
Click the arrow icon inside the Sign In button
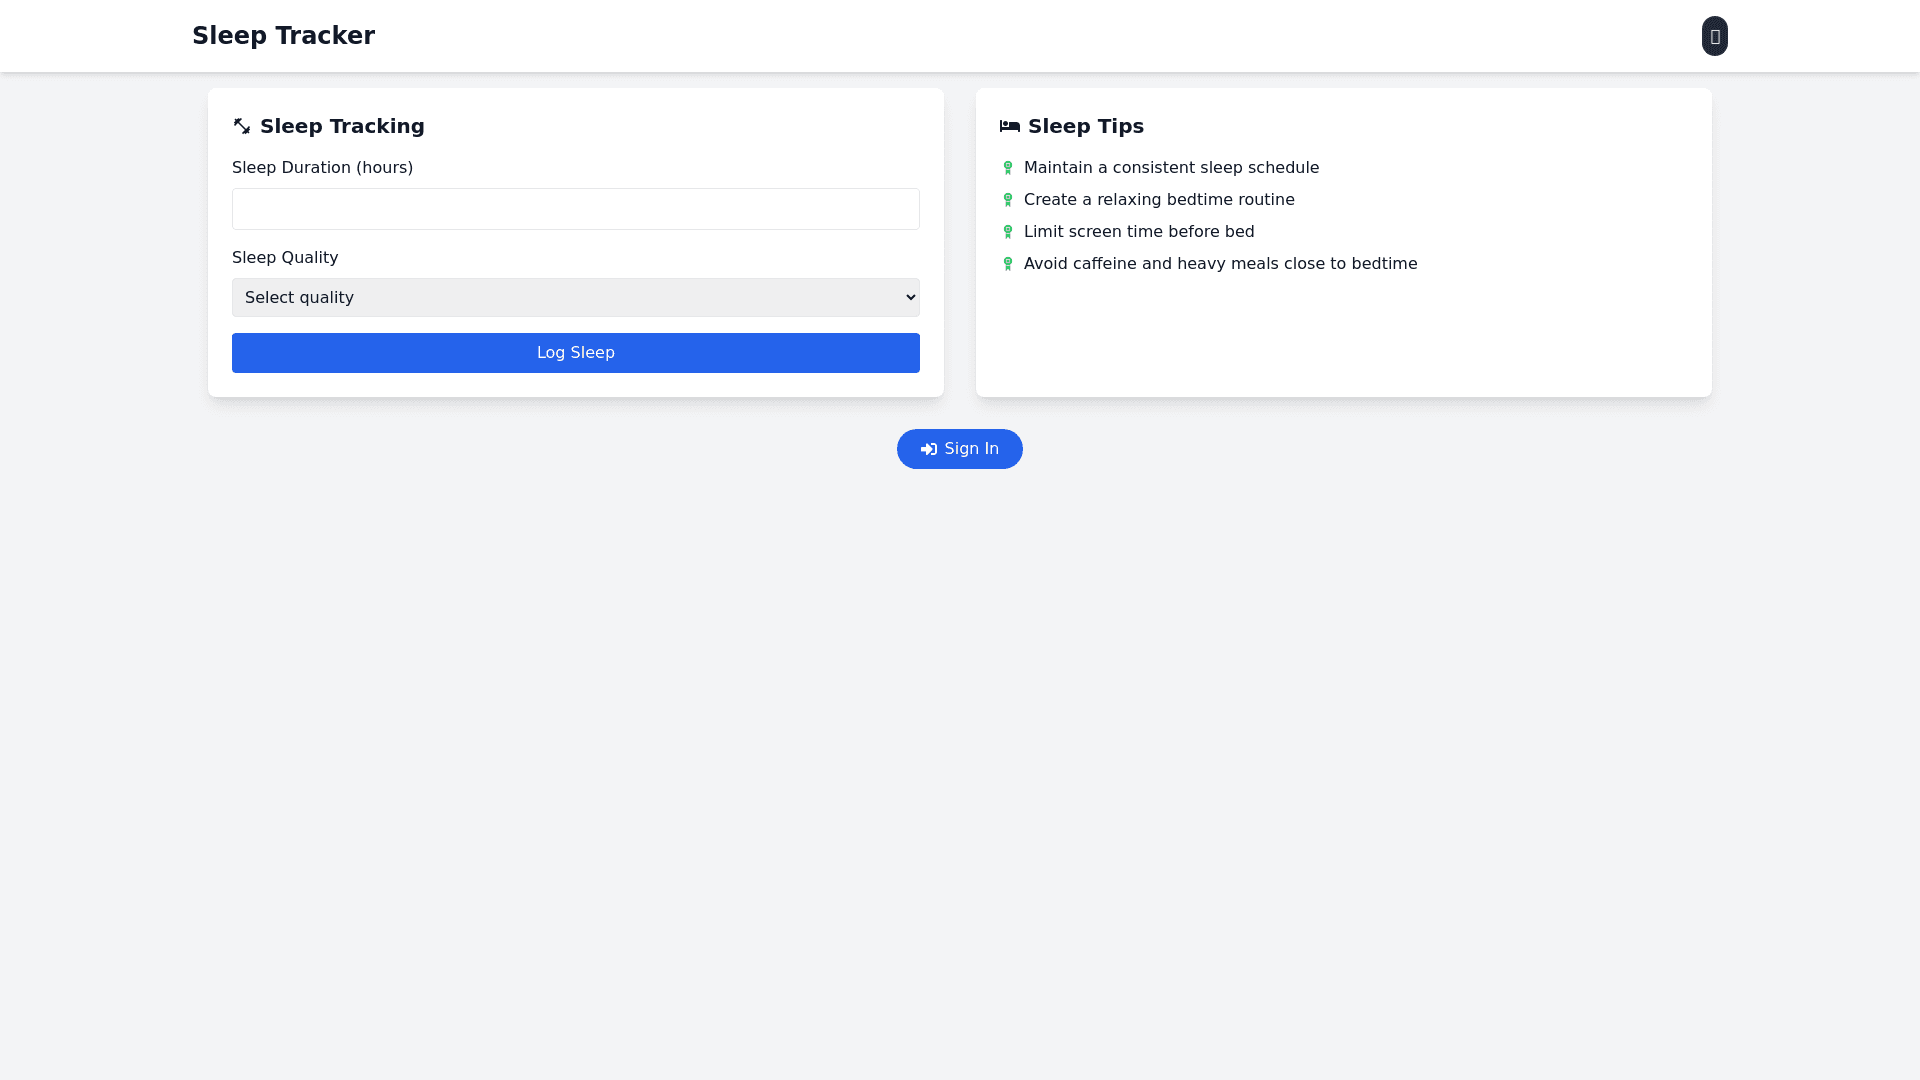point(928,449)
